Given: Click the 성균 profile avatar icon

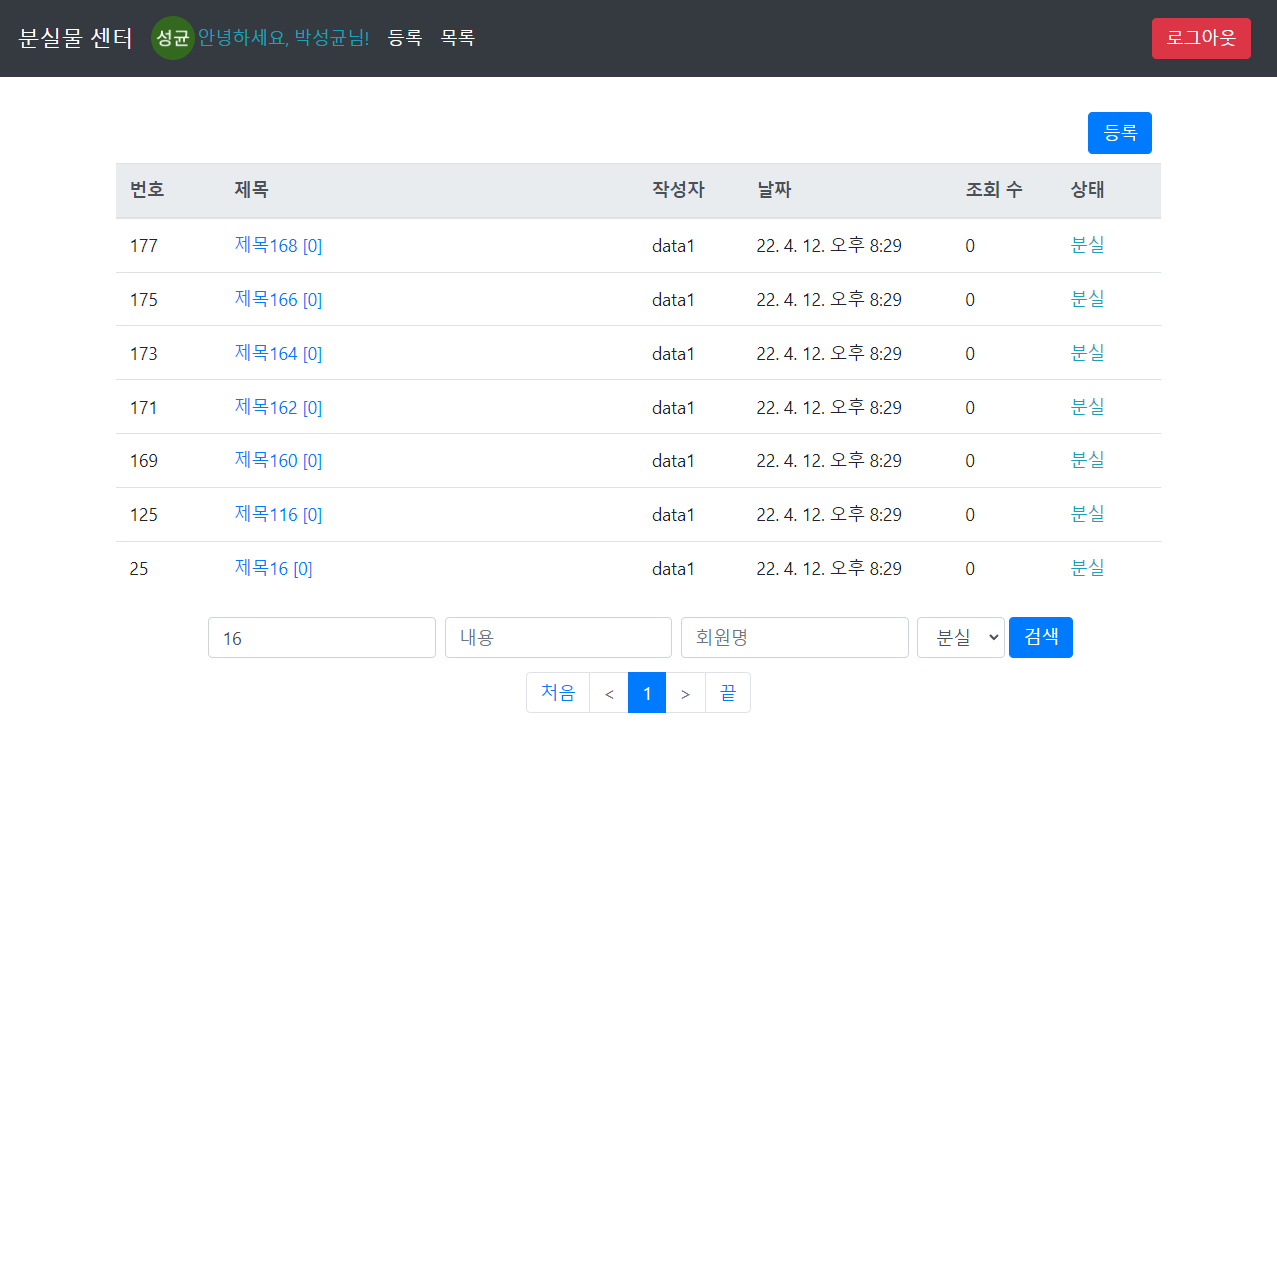Looking at the screenshot, I should point(172,38).
